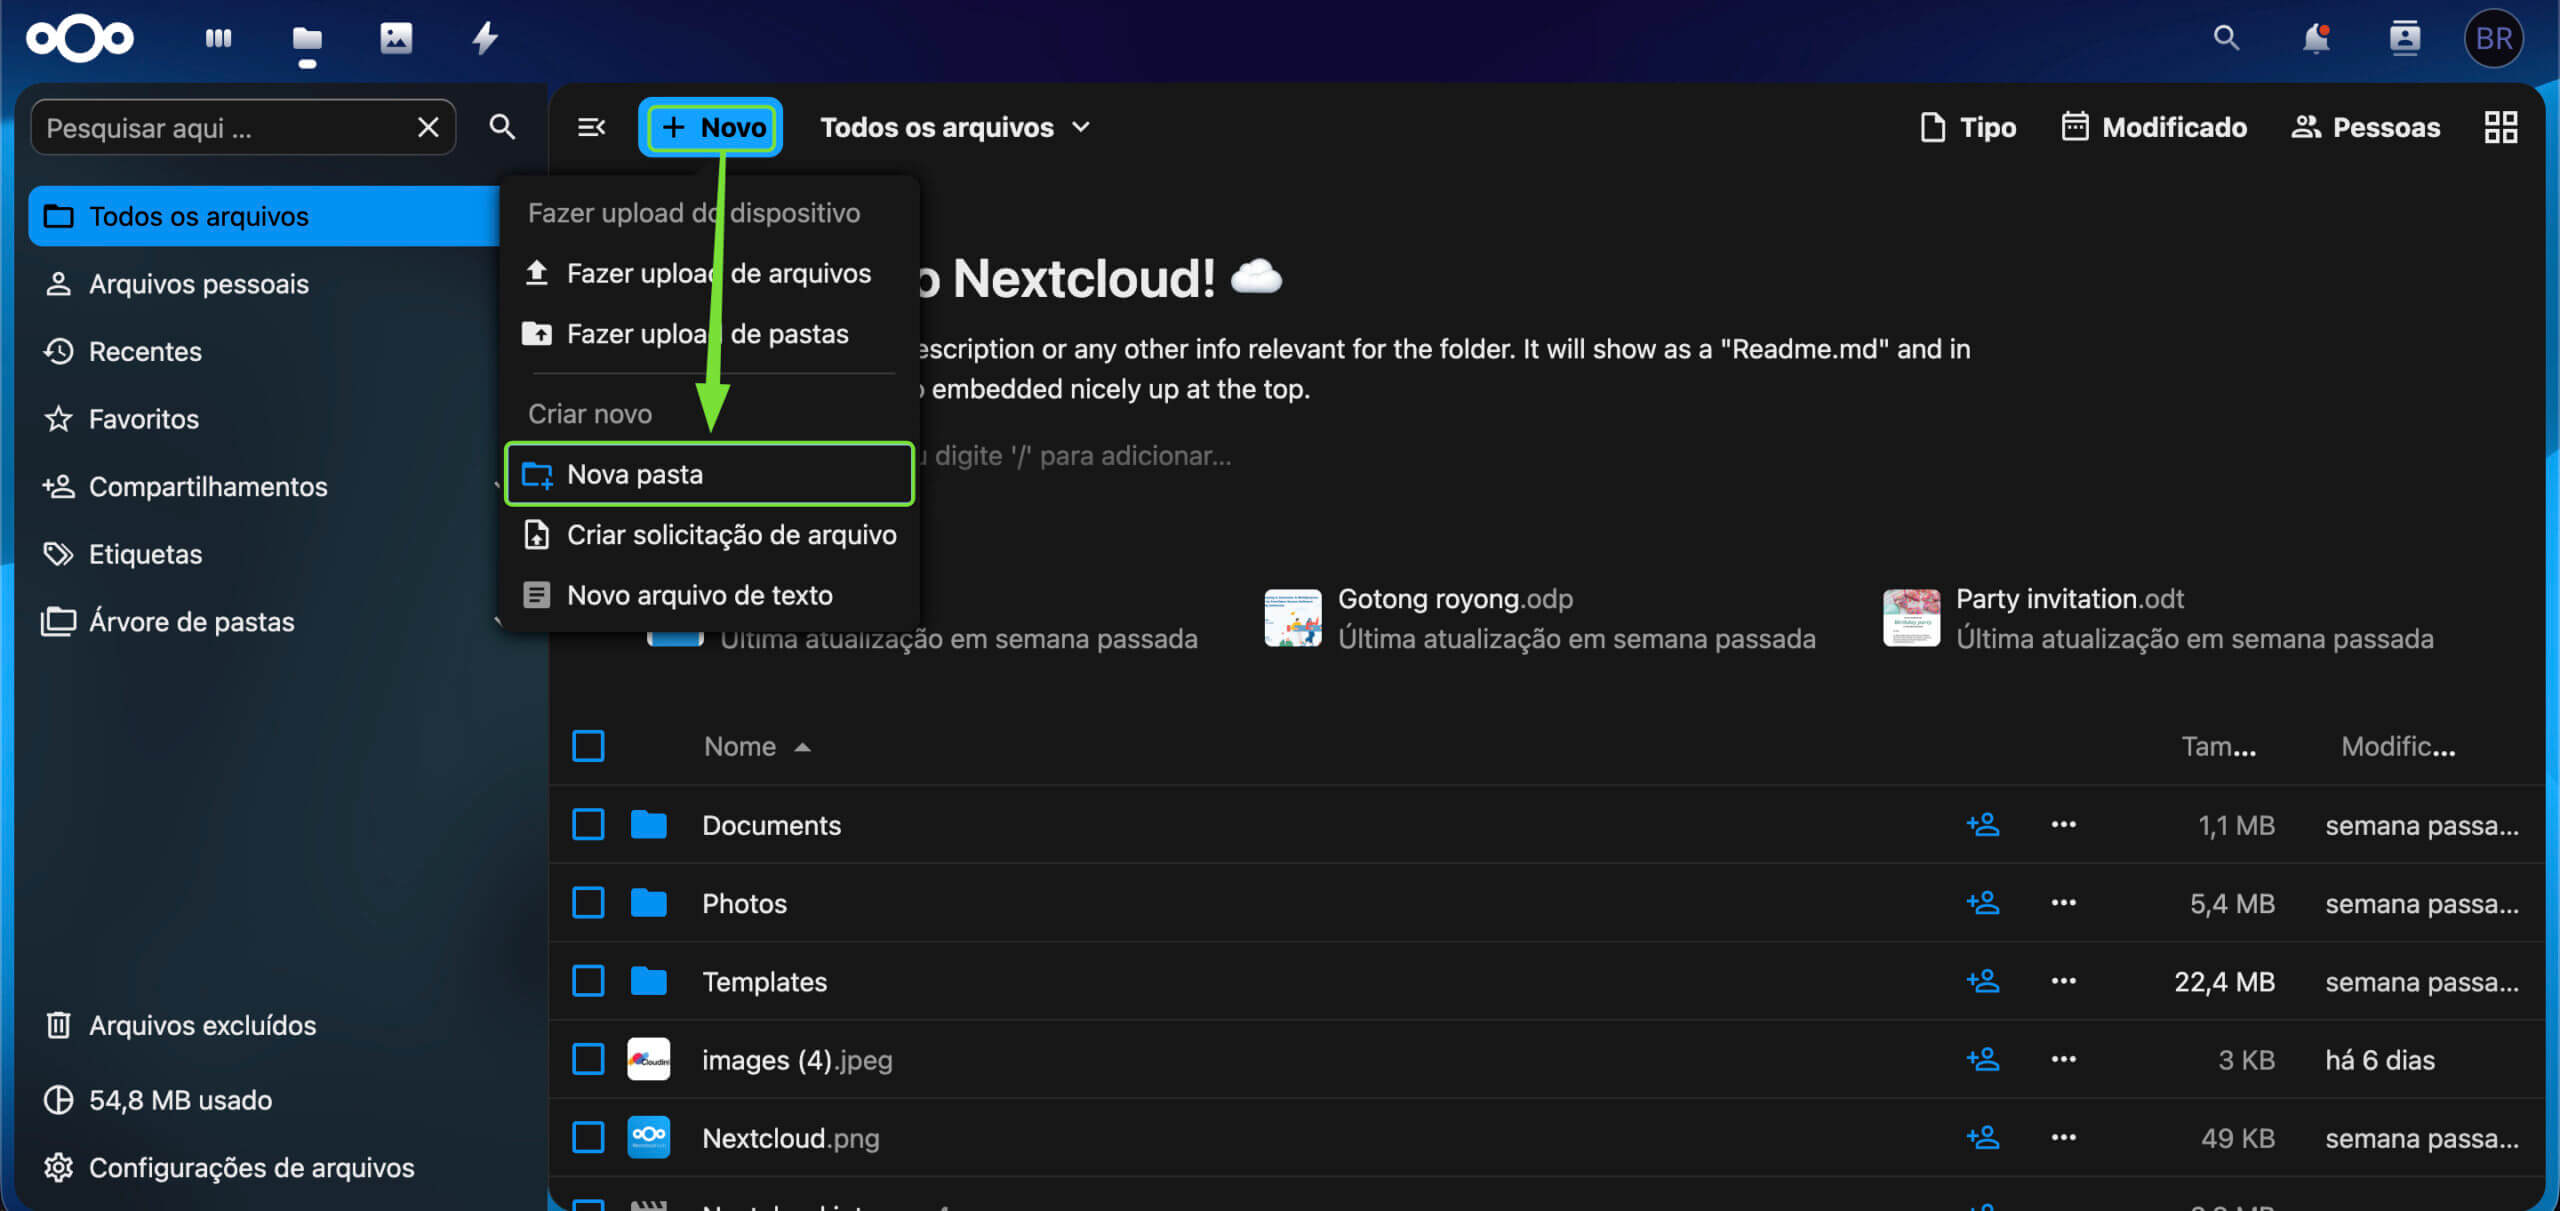Open the Nextcloud.png file
The width and height of the screenshot is (2560, 1211).
coord(791,1138)
